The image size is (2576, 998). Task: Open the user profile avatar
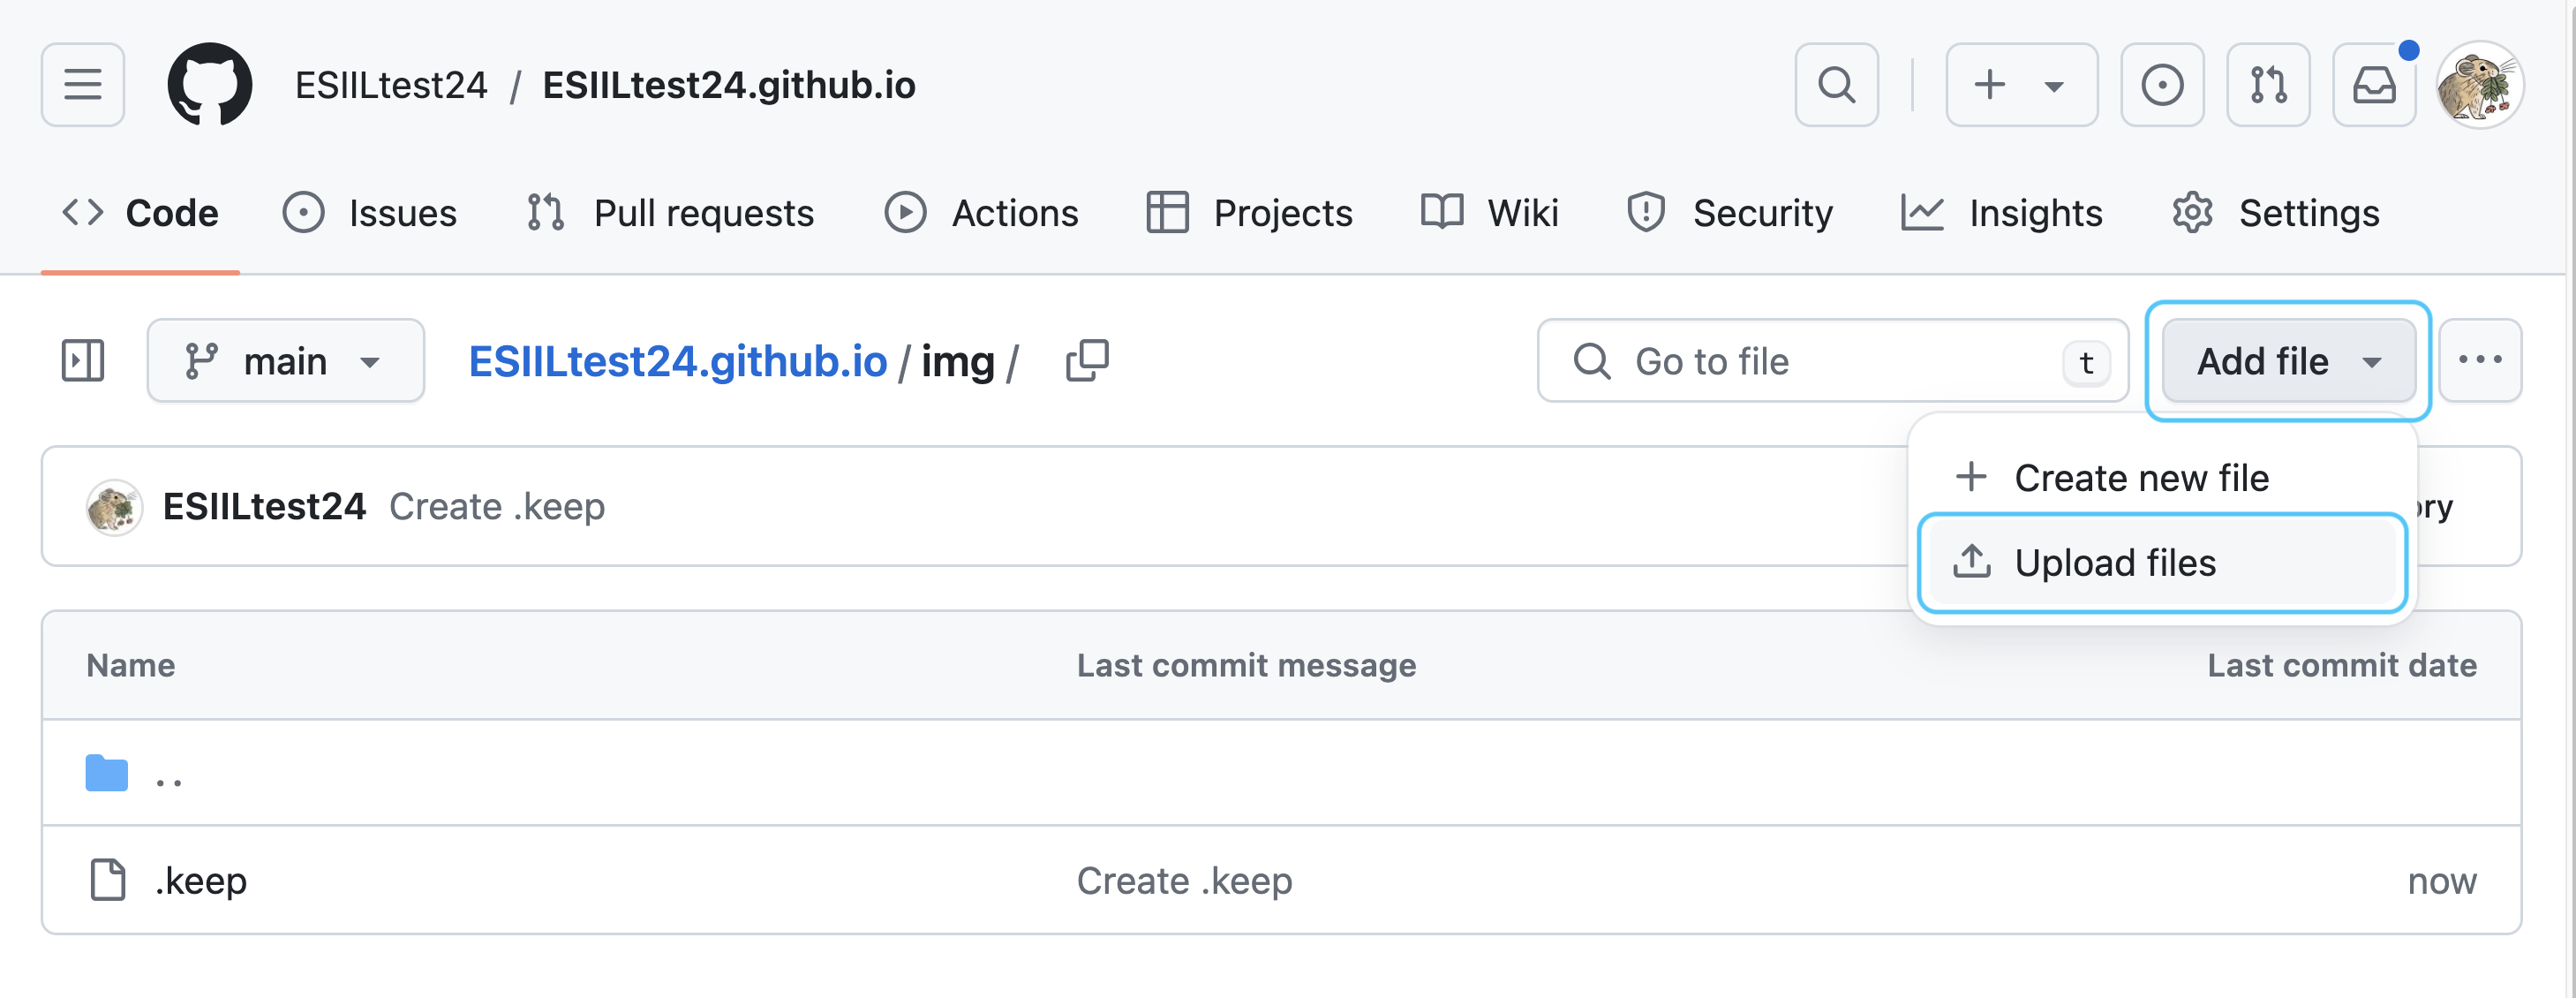[x=2479, y=85]
